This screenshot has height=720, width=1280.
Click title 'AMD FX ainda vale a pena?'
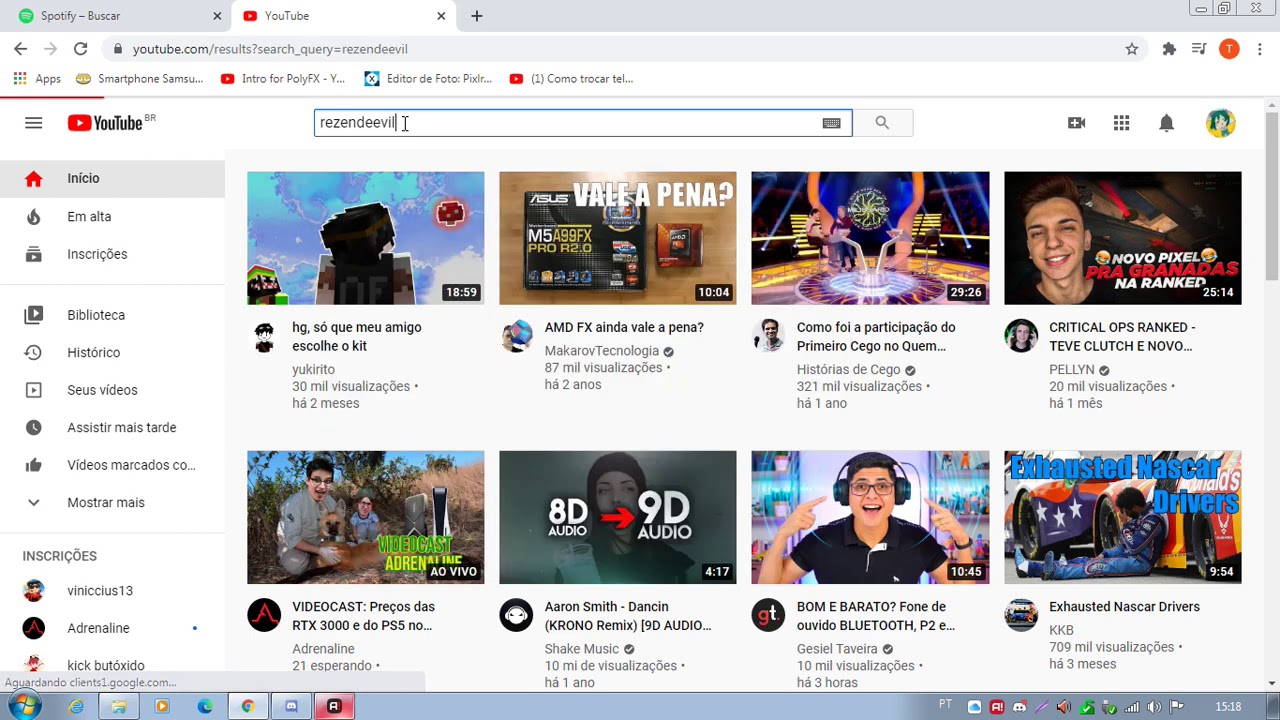tap(624, 327)
